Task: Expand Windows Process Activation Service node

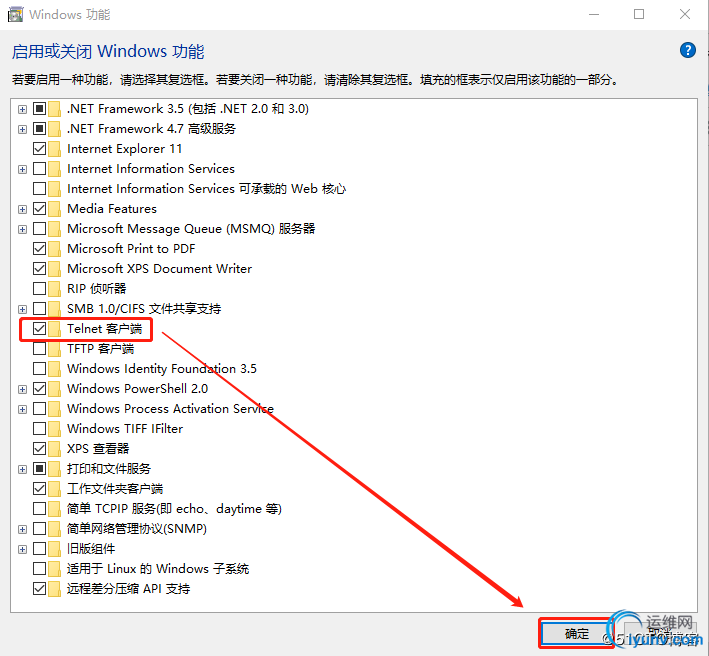Action: tap(22, 409)
